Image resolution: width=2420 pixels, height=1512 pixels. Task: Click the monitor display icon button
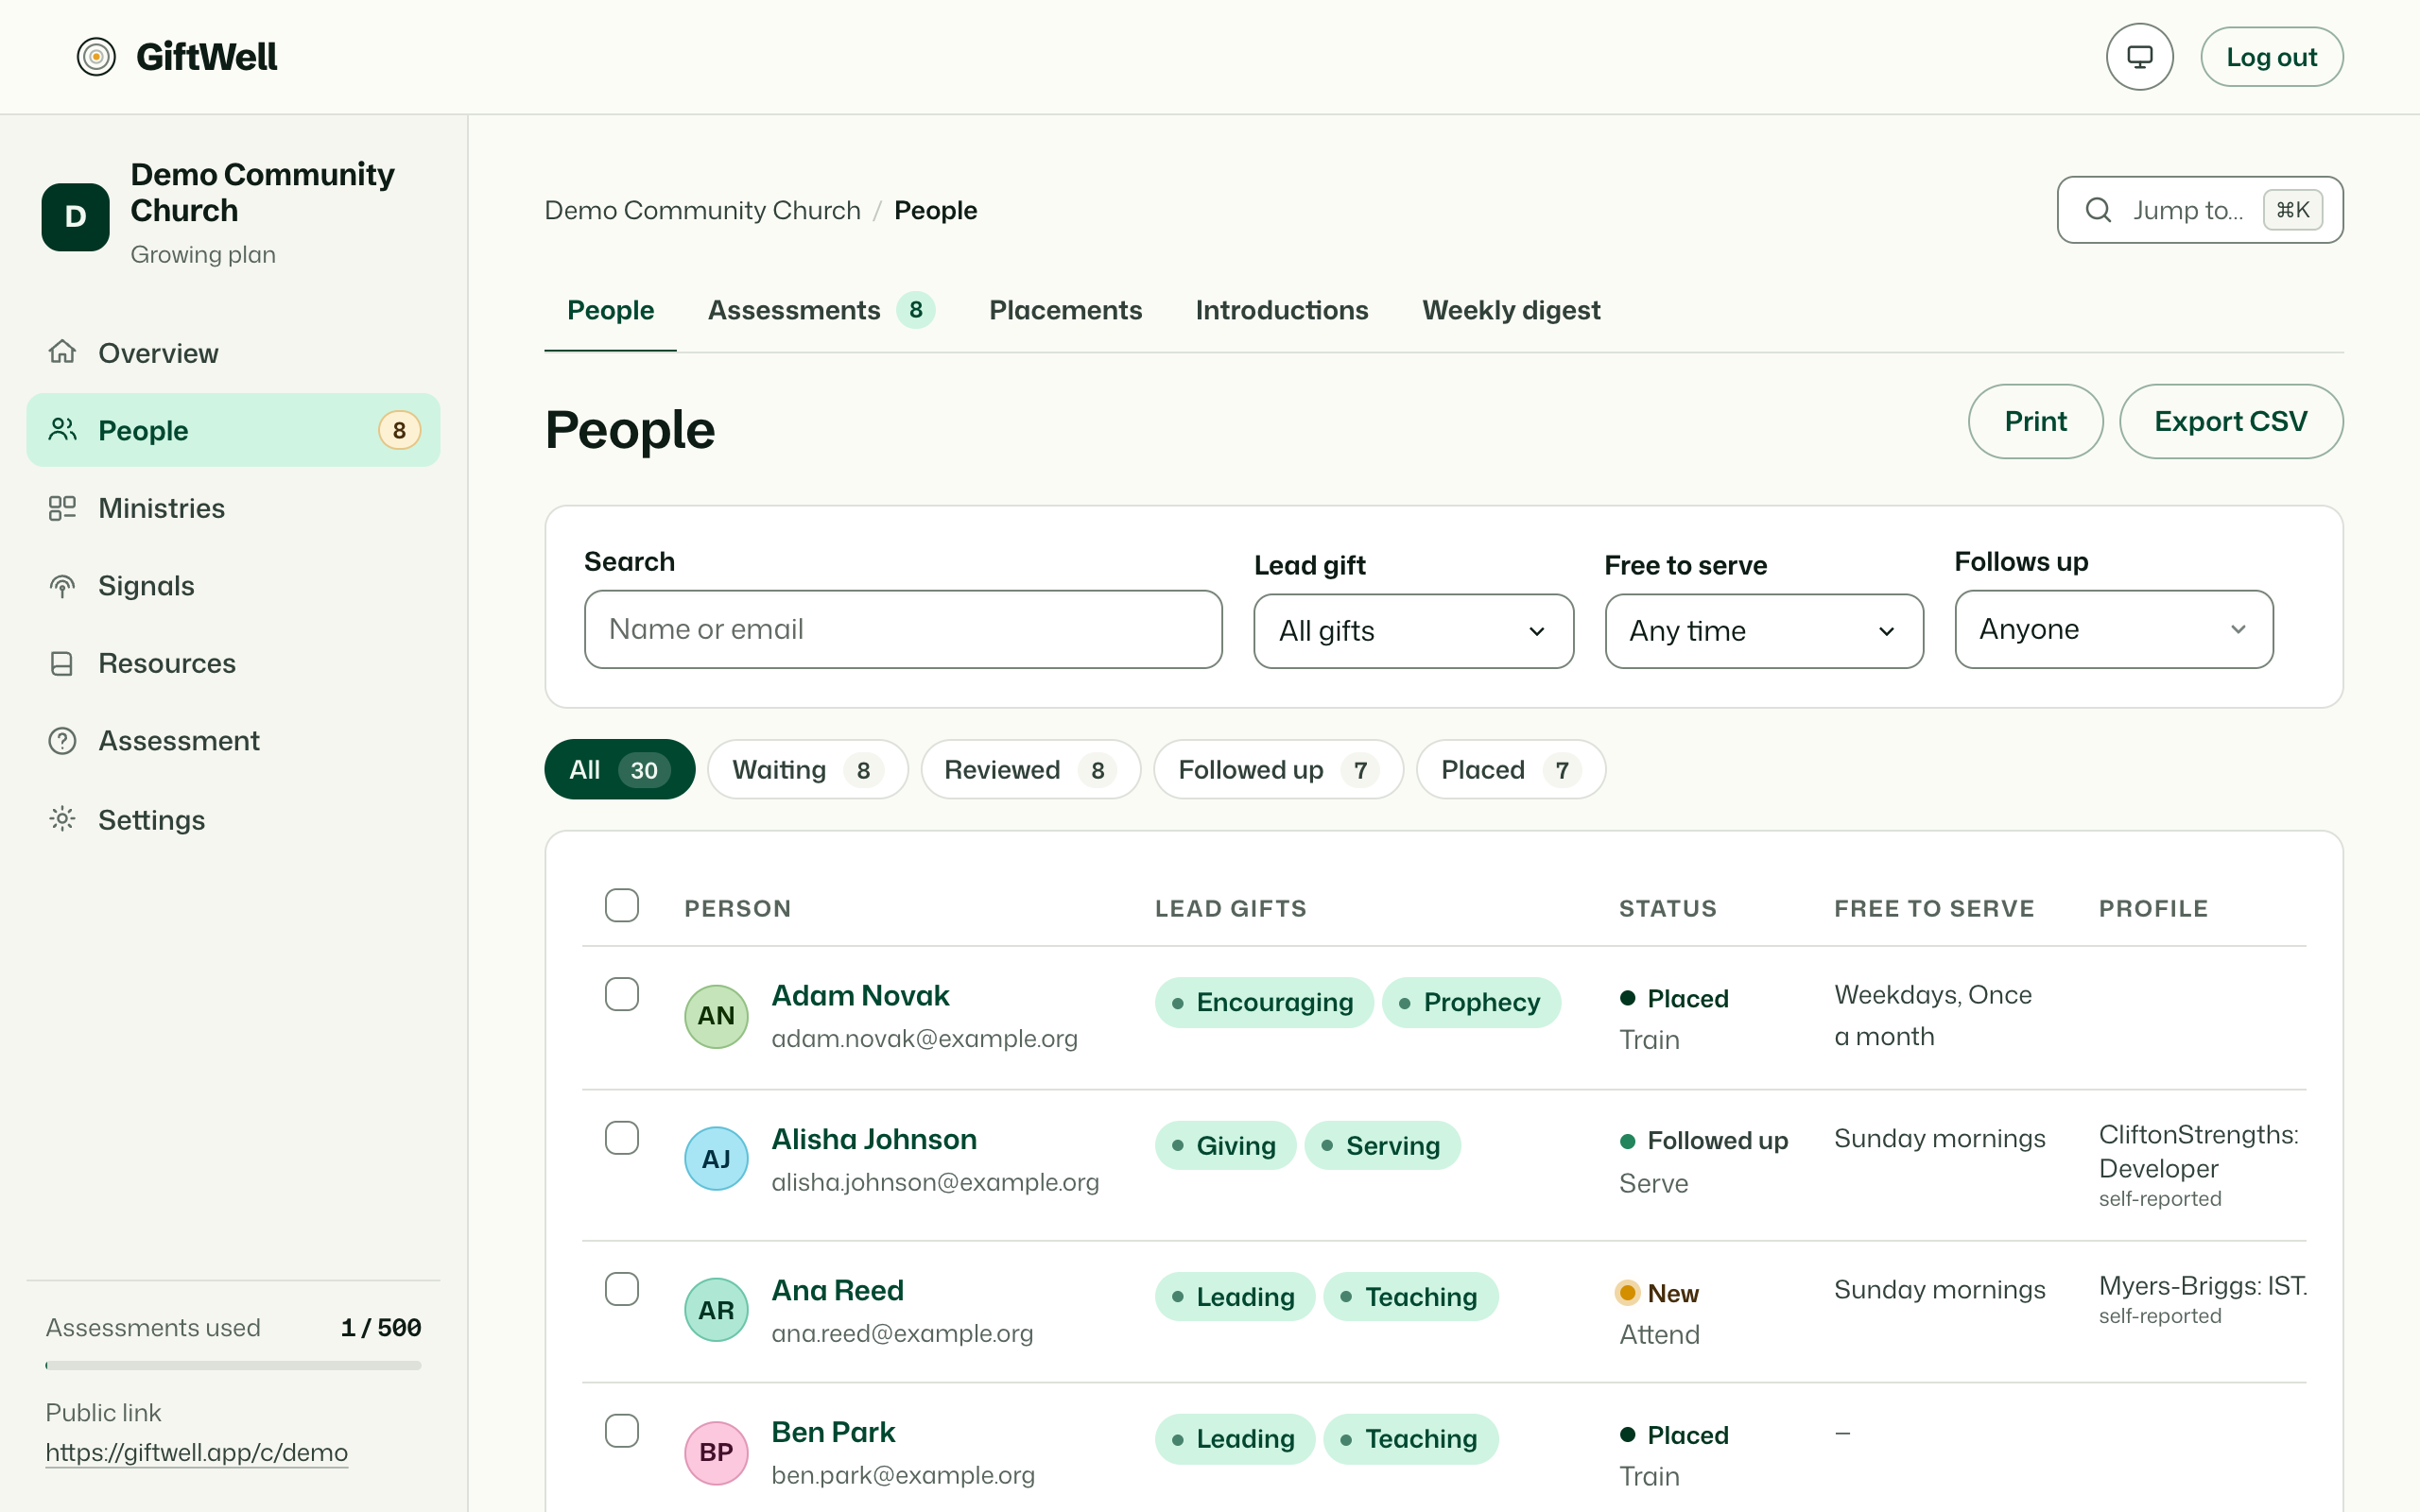pyautogui.click(x=2139, y=57)
